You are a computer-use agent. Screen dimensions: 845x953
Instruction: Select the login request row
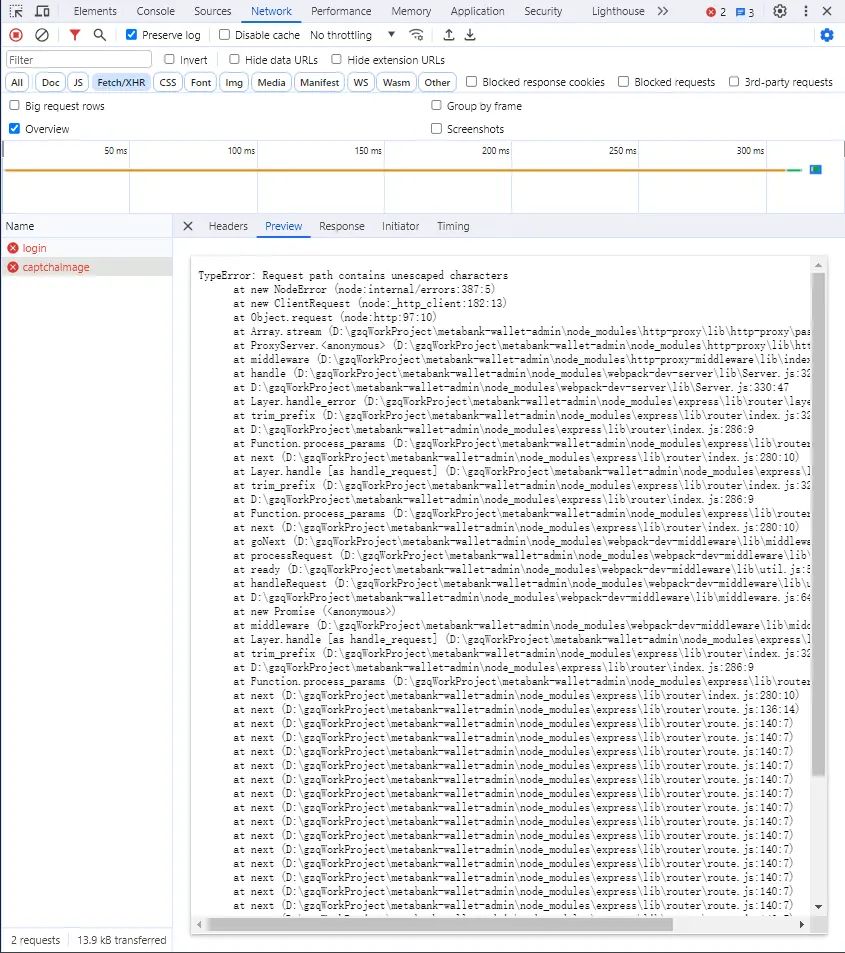86,248
